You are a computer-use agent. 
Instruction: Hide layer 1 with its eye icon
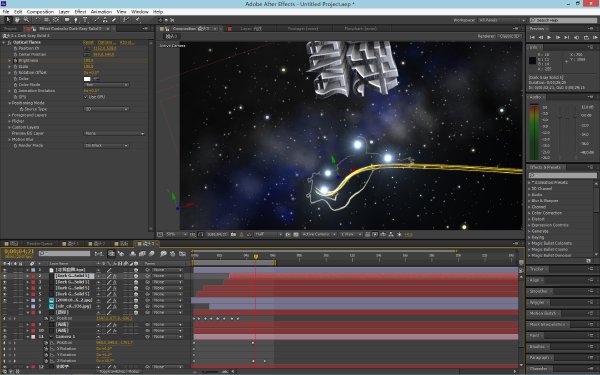tap(5, 270)
